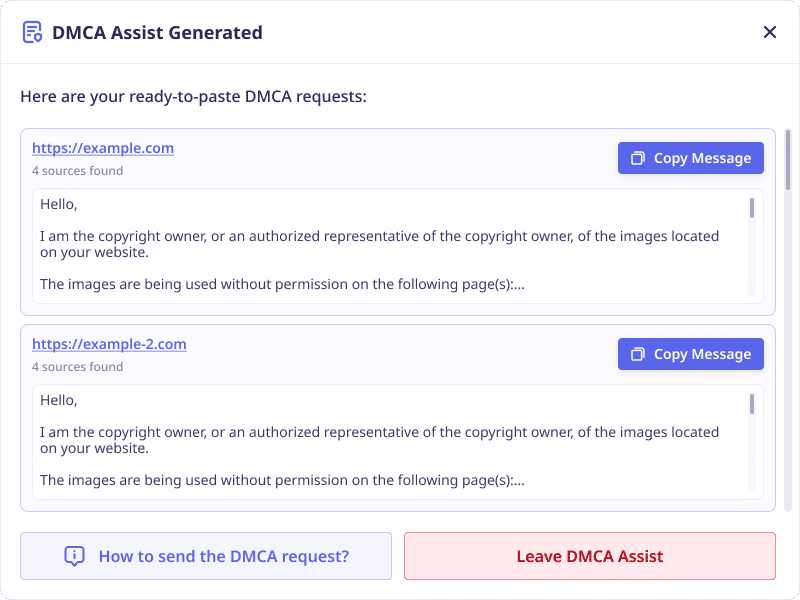The width and height of the screenshot is (800, 600).
Task: Click the info bubble icon beside How to send
Action: (74, 556)
